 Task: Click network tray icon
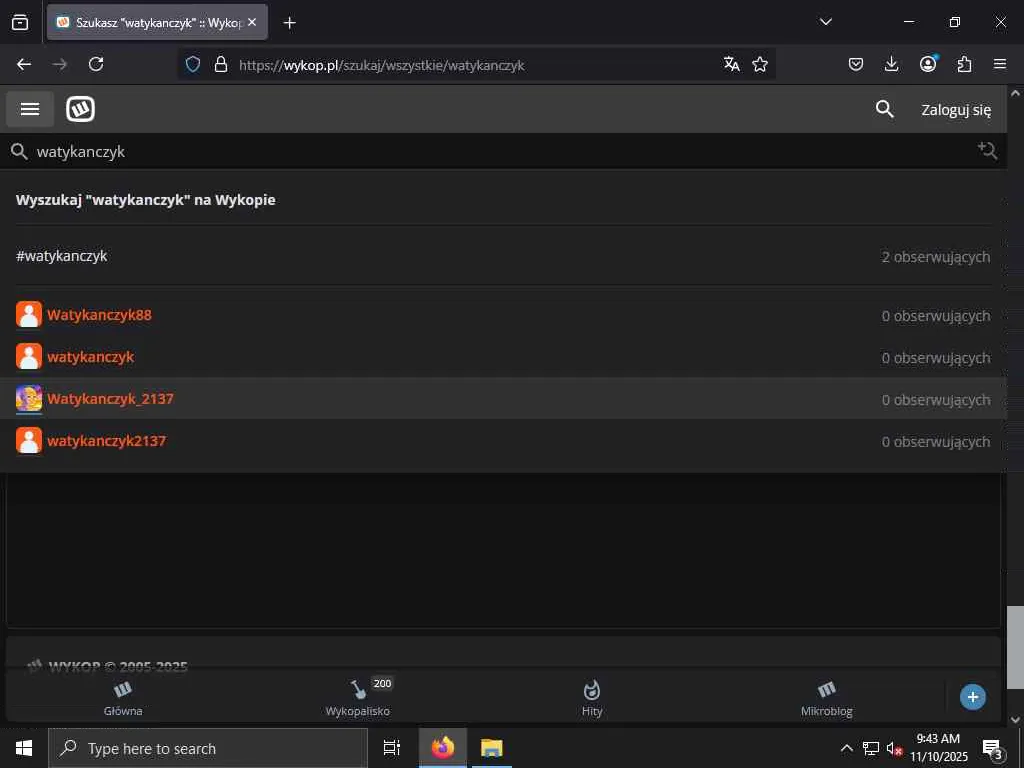[871, 748]
